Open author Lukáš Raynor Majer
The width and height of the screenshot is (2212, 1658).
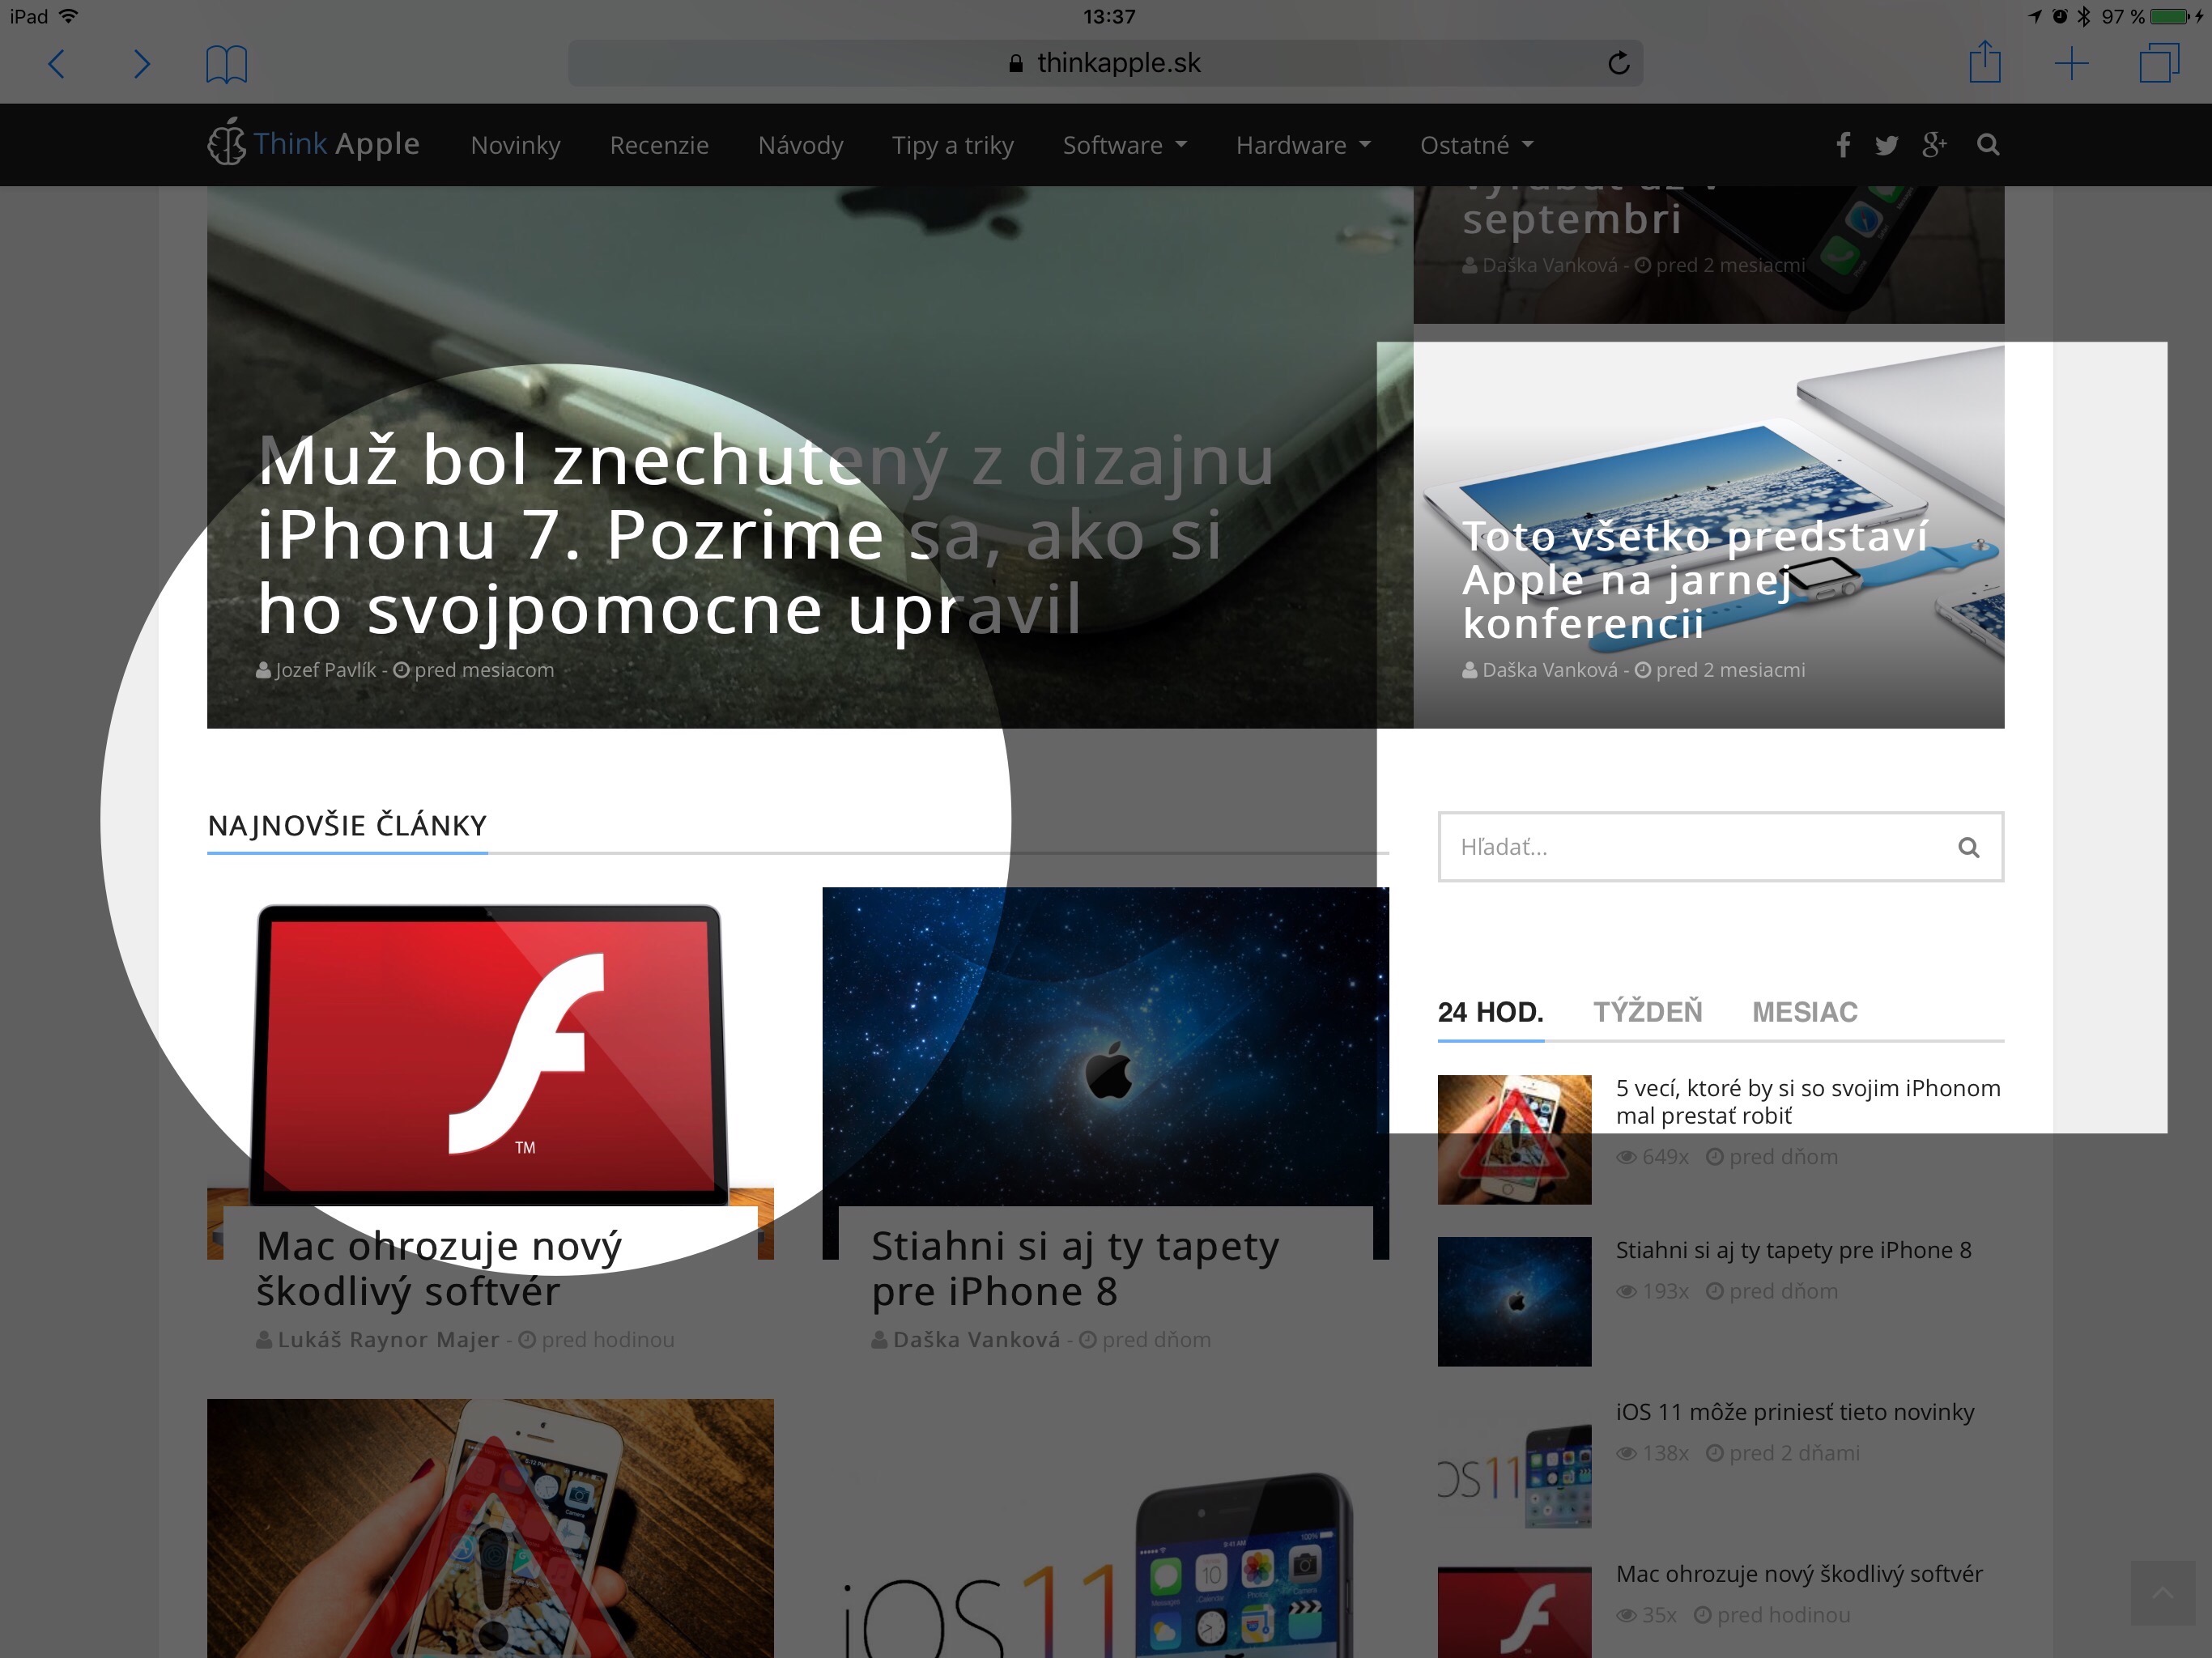tap(388, 1339)
